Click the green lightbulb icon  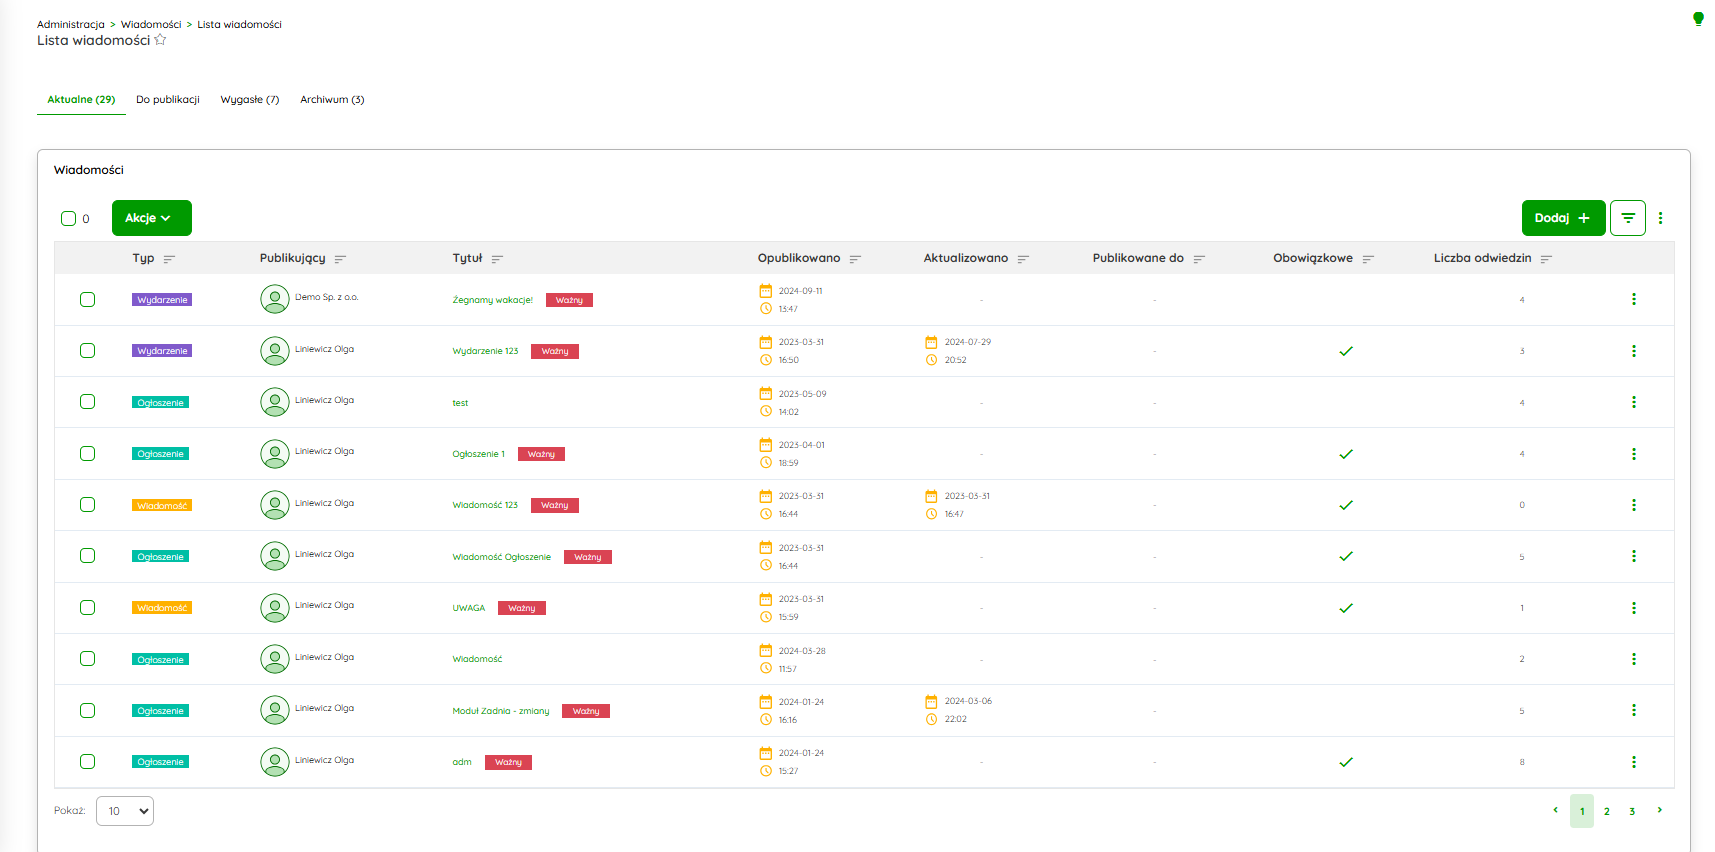click(x=1697, y=19)
